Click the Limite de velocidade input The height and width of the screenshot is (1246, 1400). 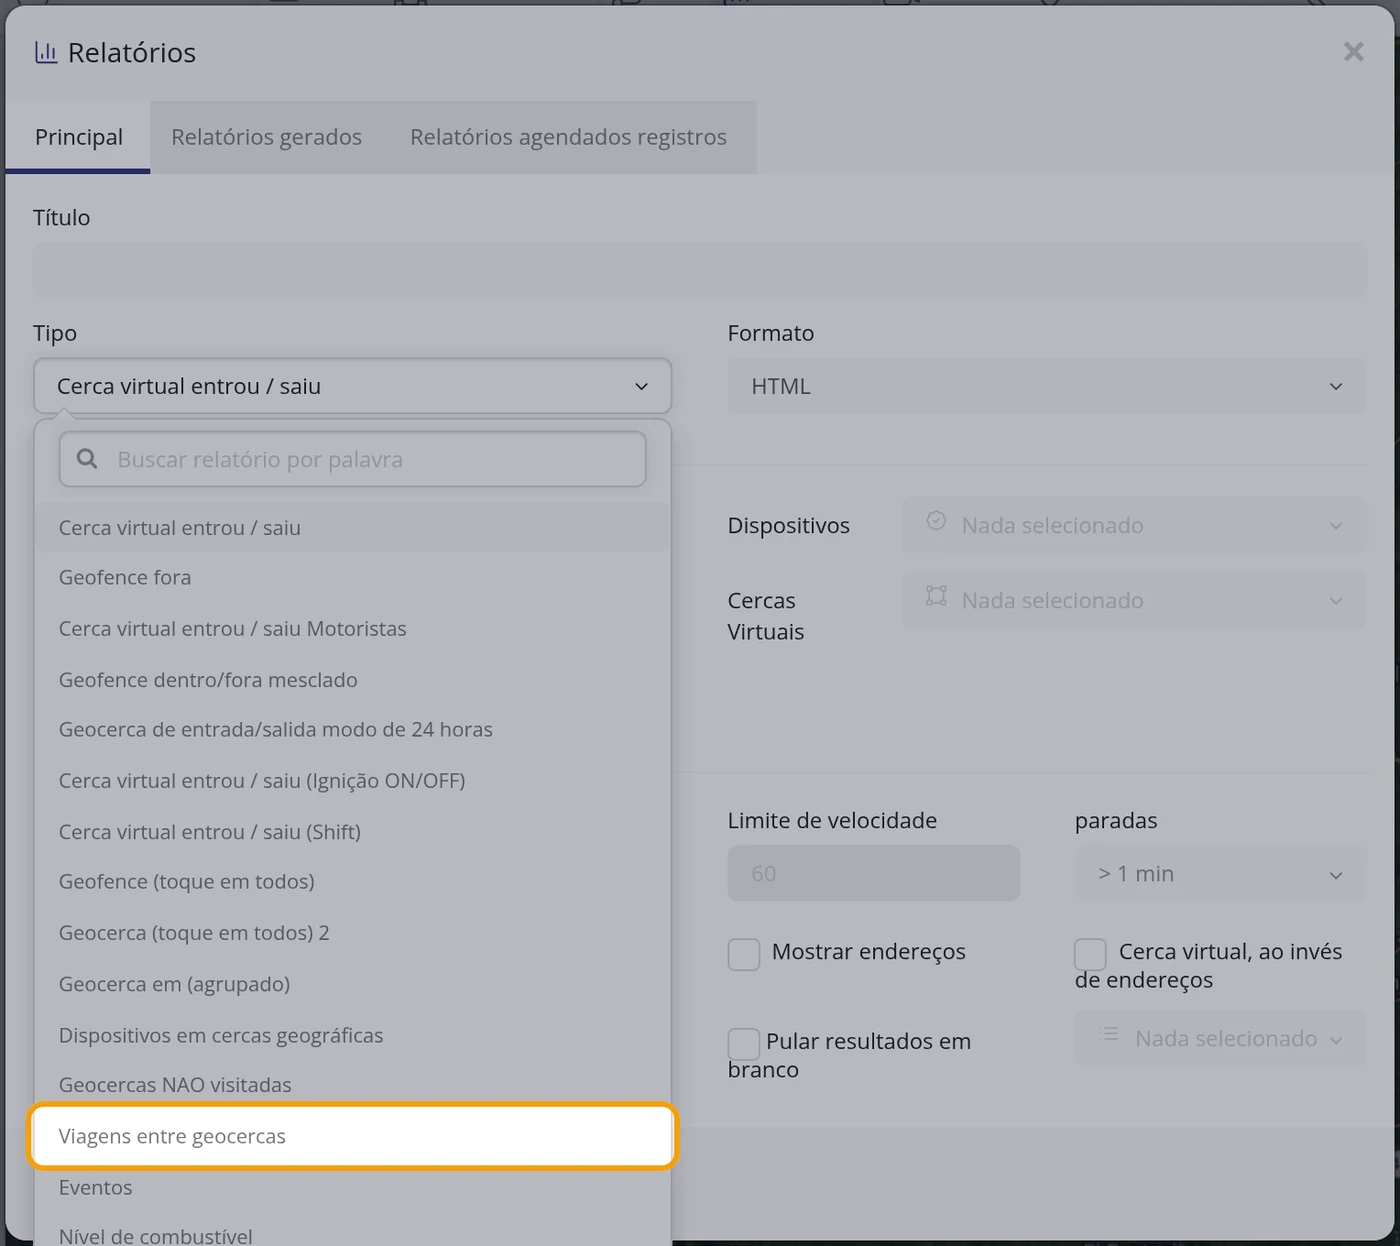[x=874, y=873]
